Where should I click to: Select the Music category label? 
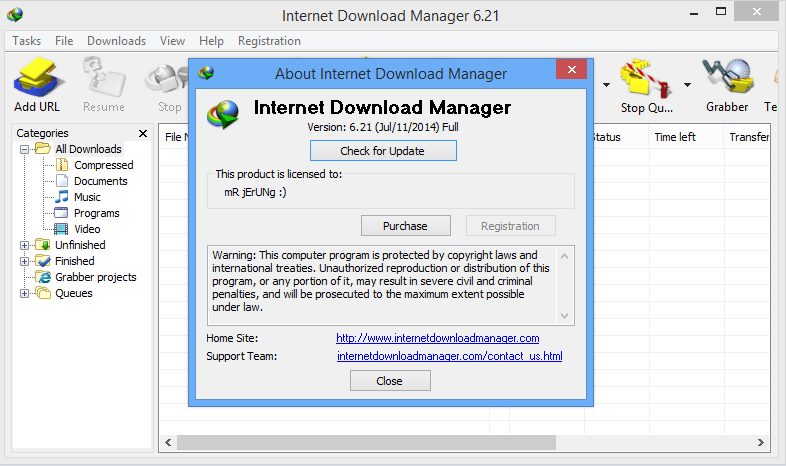87,197
